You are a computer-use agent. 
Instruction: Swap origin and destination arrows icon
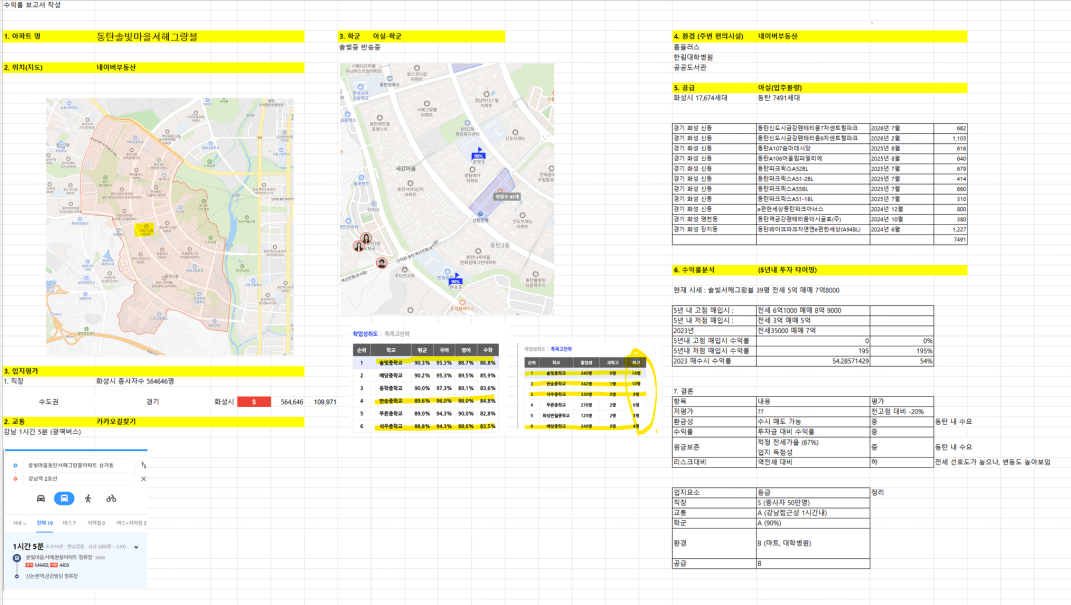[143, 465]
